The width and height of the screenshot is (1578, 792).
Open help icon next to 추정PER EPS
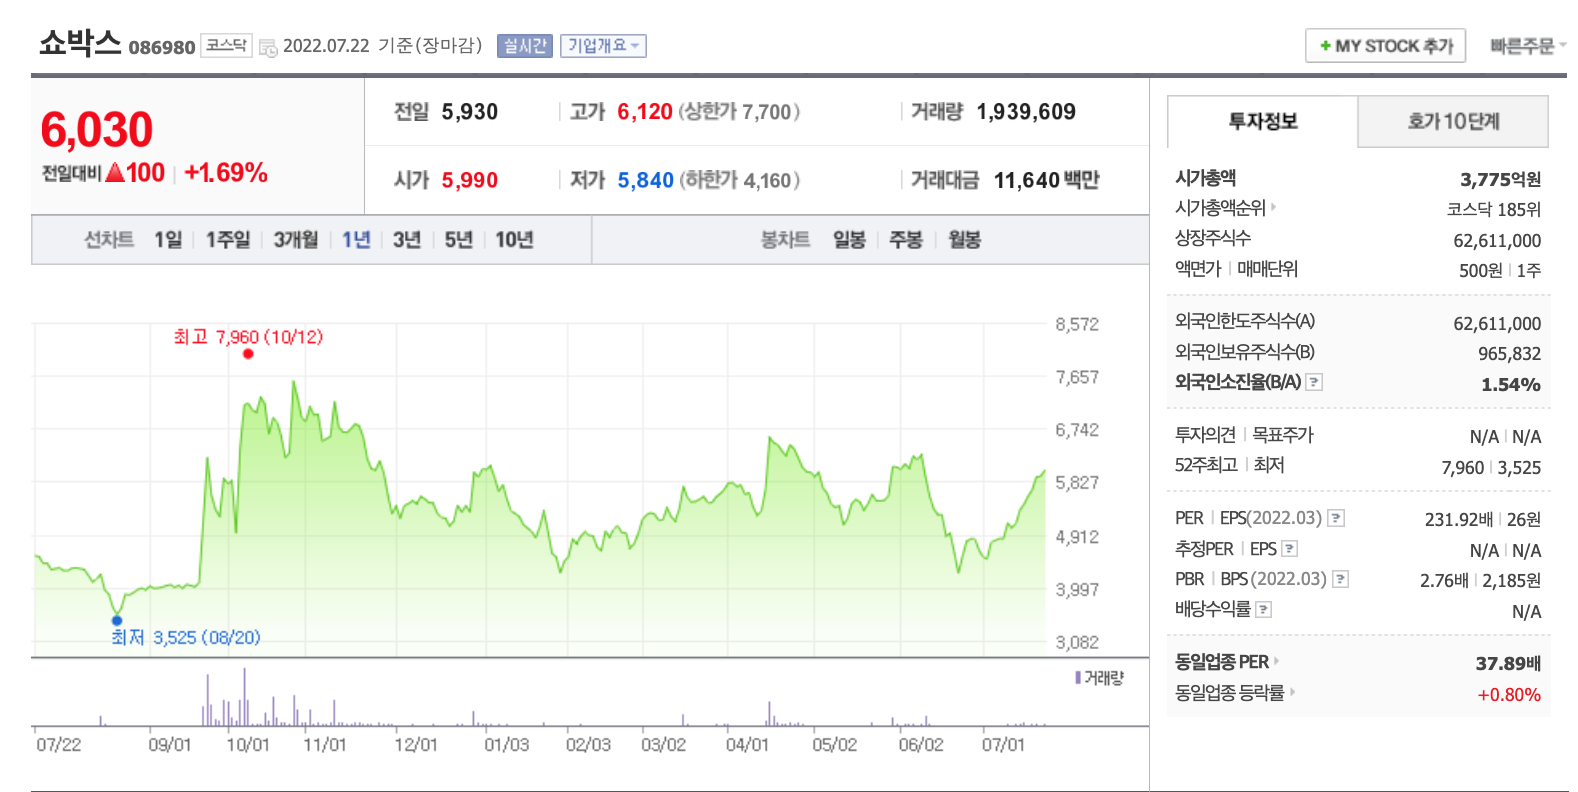pos(1290,549)
